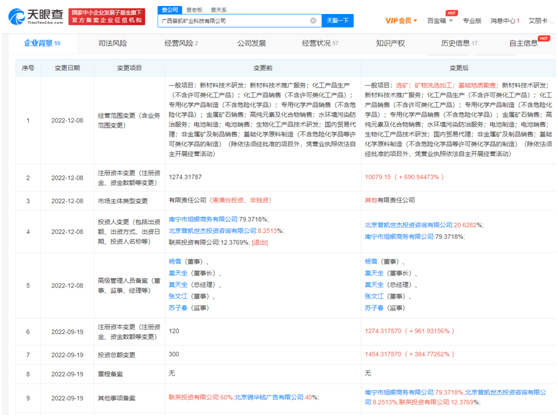Expand the 百宝箱 dropdown menu

pyautogui.click(x=439, y=21)
